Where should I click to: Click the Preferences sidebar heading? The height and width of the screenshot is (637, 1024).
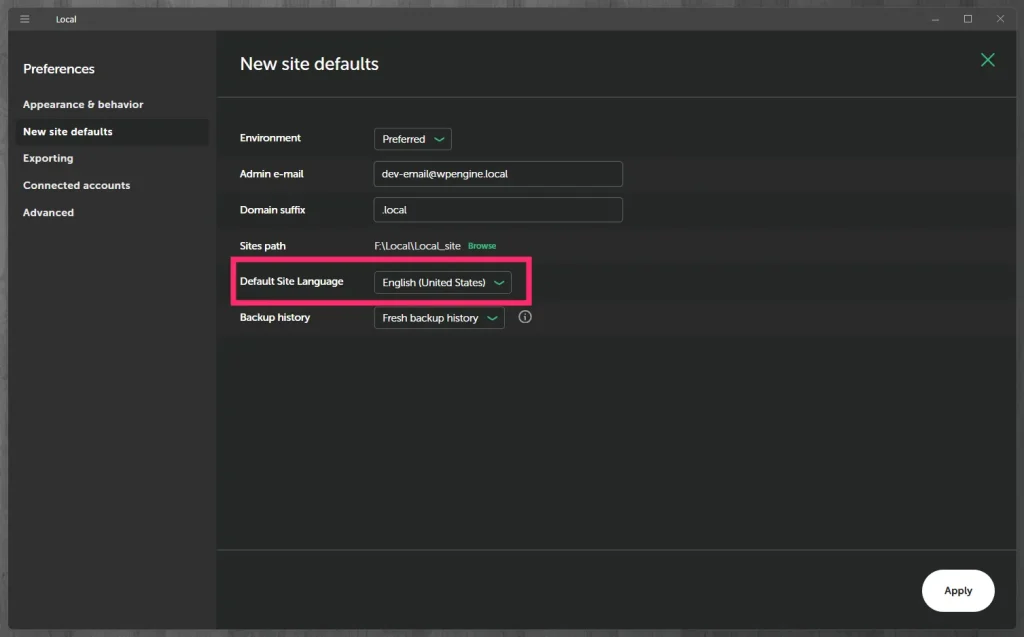(59, 69)
